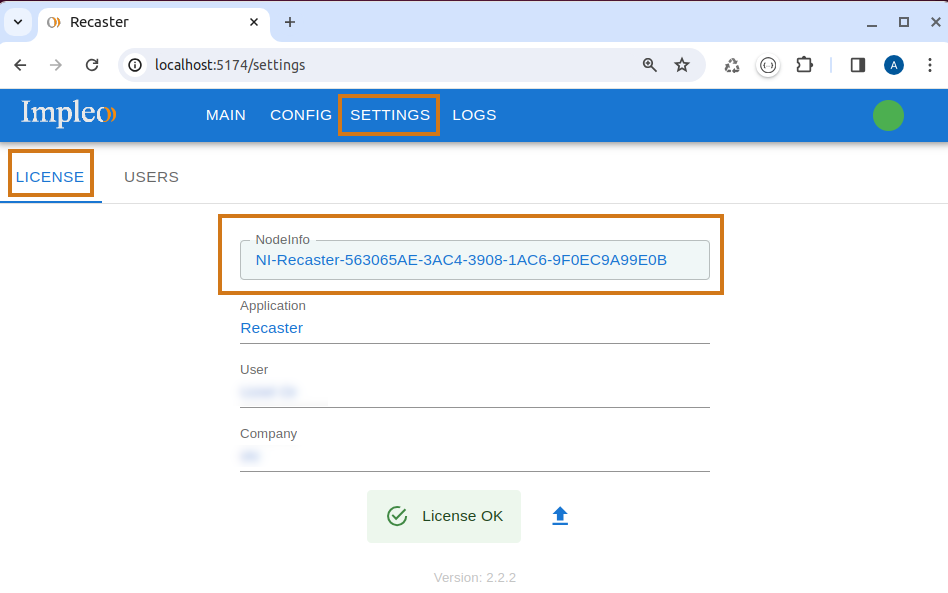The width and height of the screenshot is (948, 593).
Task: Close the Recaster browser tab
Action: click(254, 22)
